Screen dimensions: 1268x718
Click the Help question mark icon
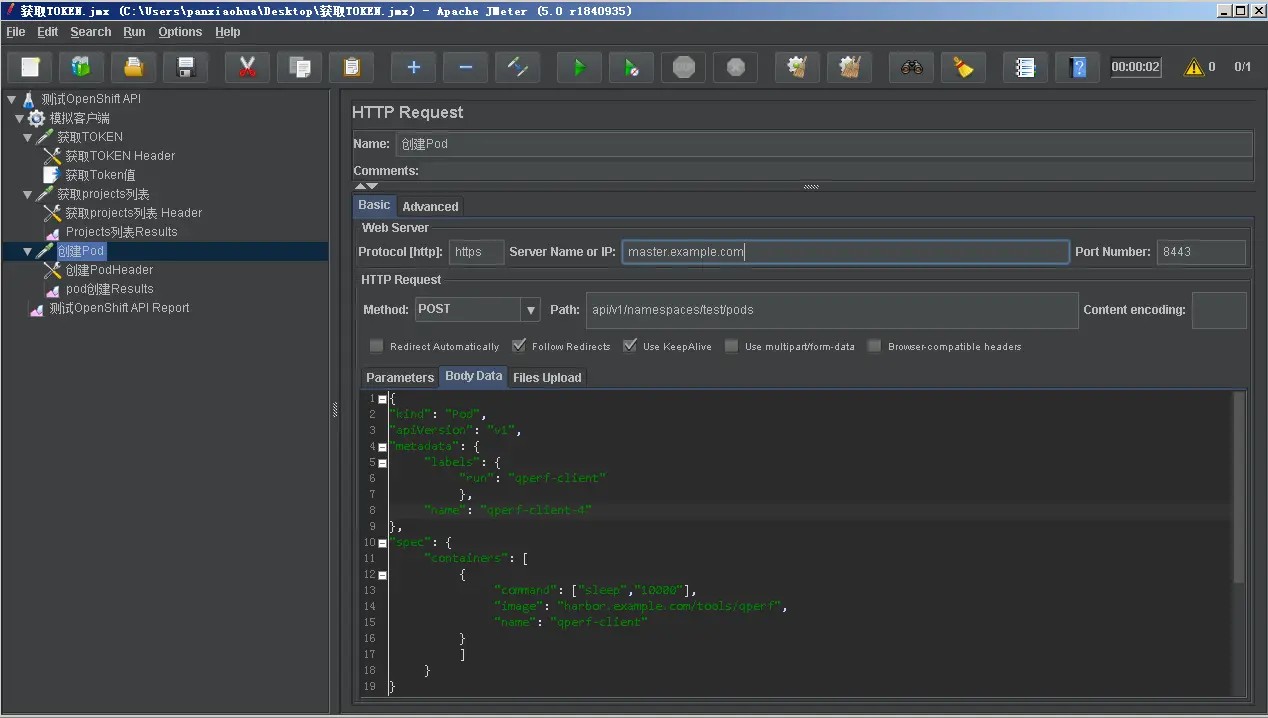tap(1077, 68)
